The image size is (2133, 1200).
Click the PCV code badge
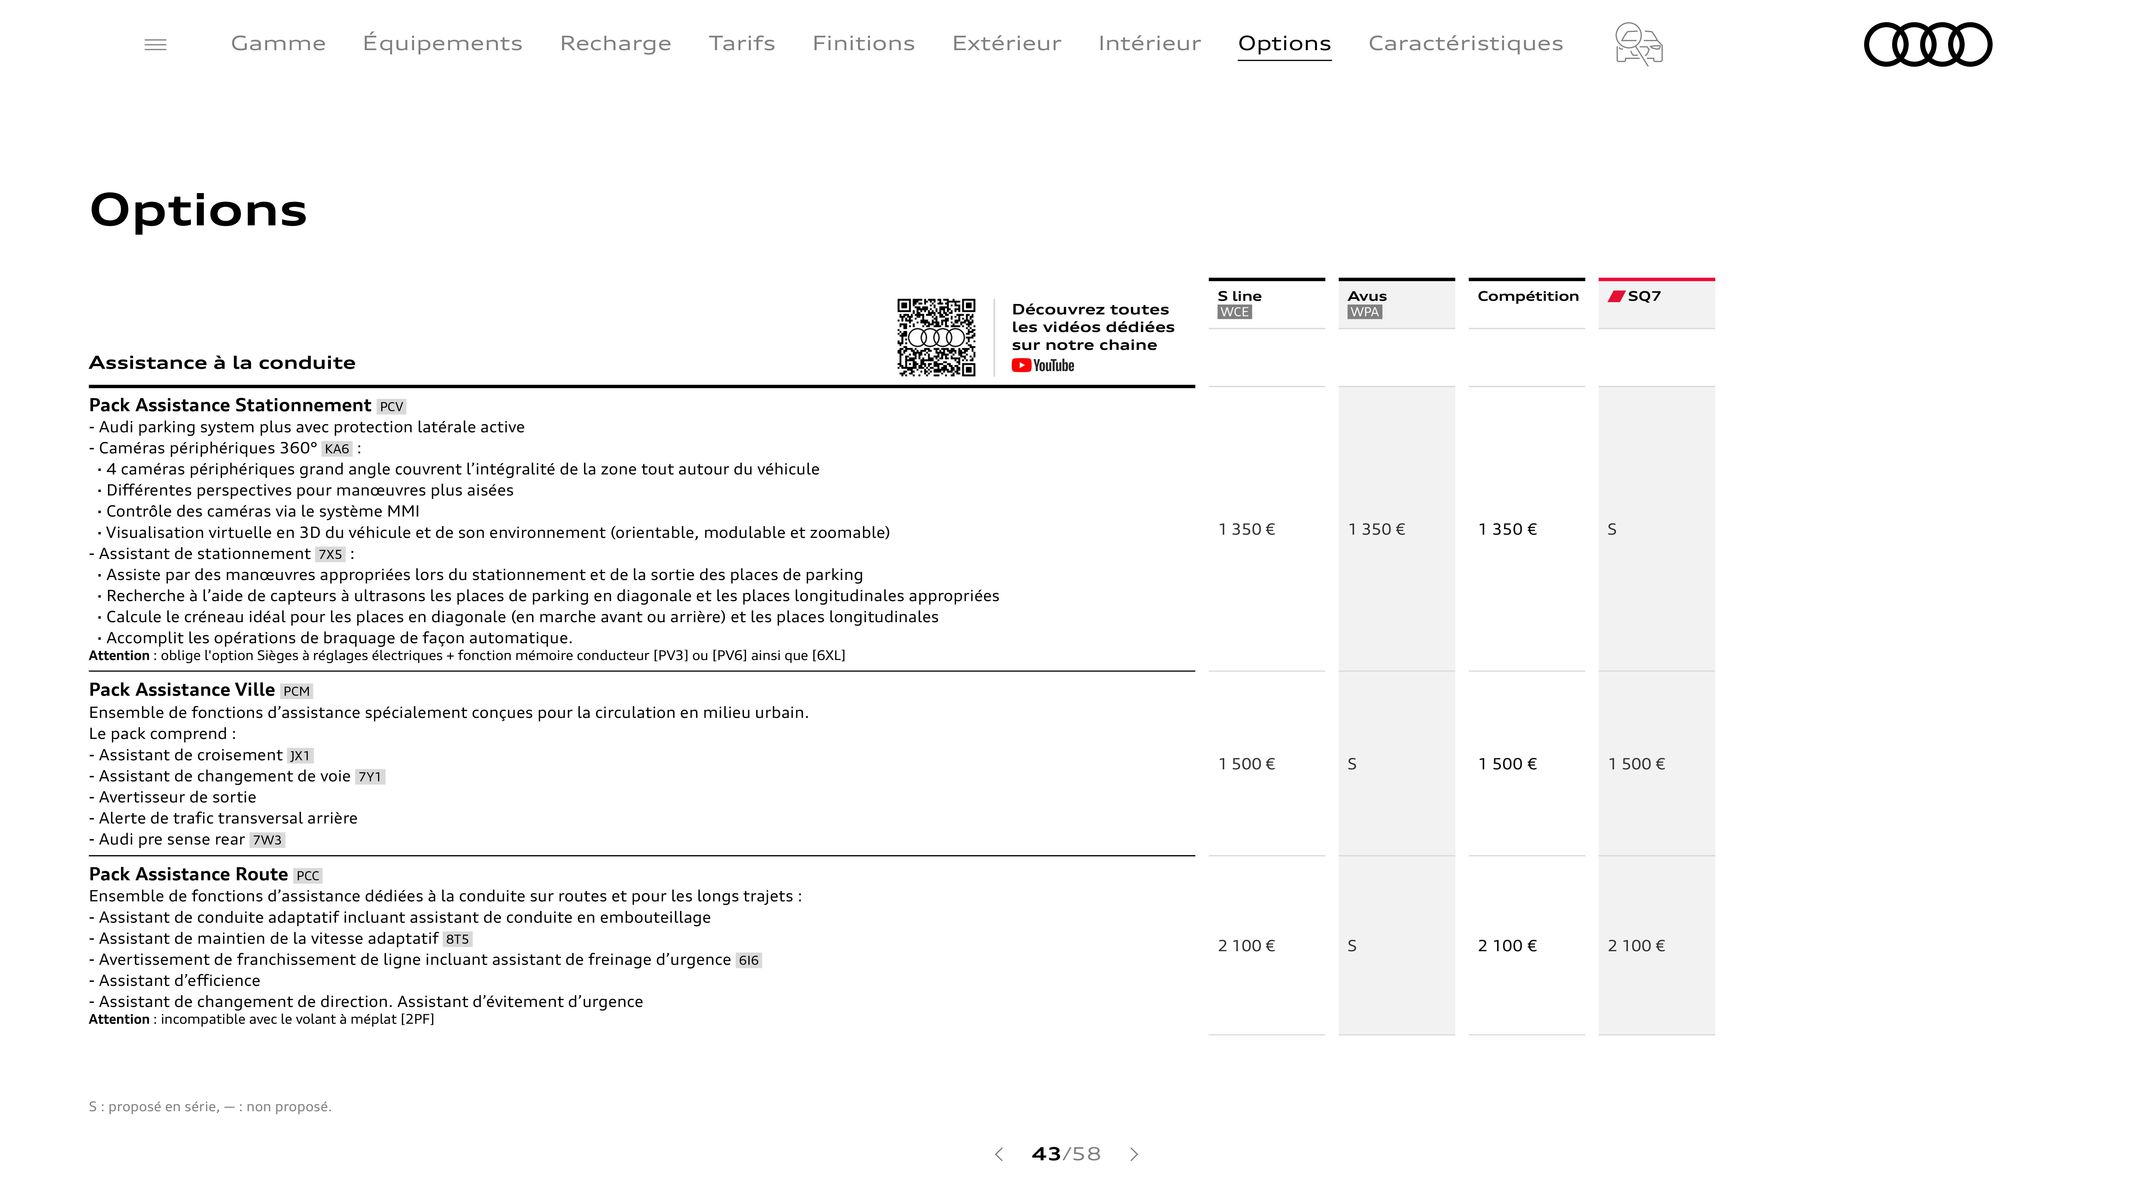tap(391, 407)
